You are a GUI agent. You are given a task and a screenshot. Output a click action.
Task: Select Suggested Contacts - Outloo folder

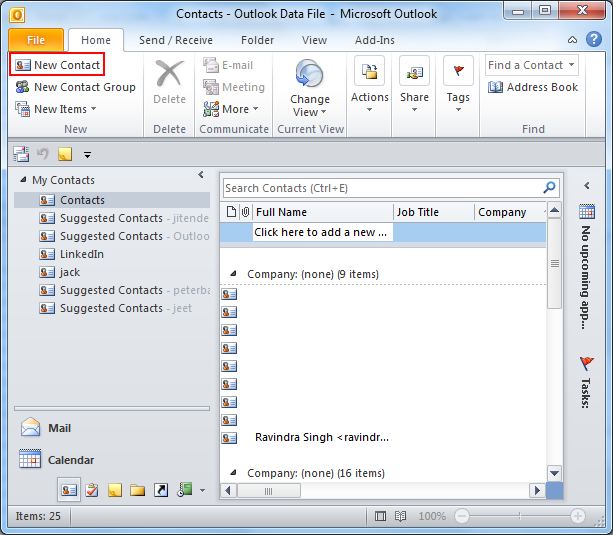click(x=124, y=236)
